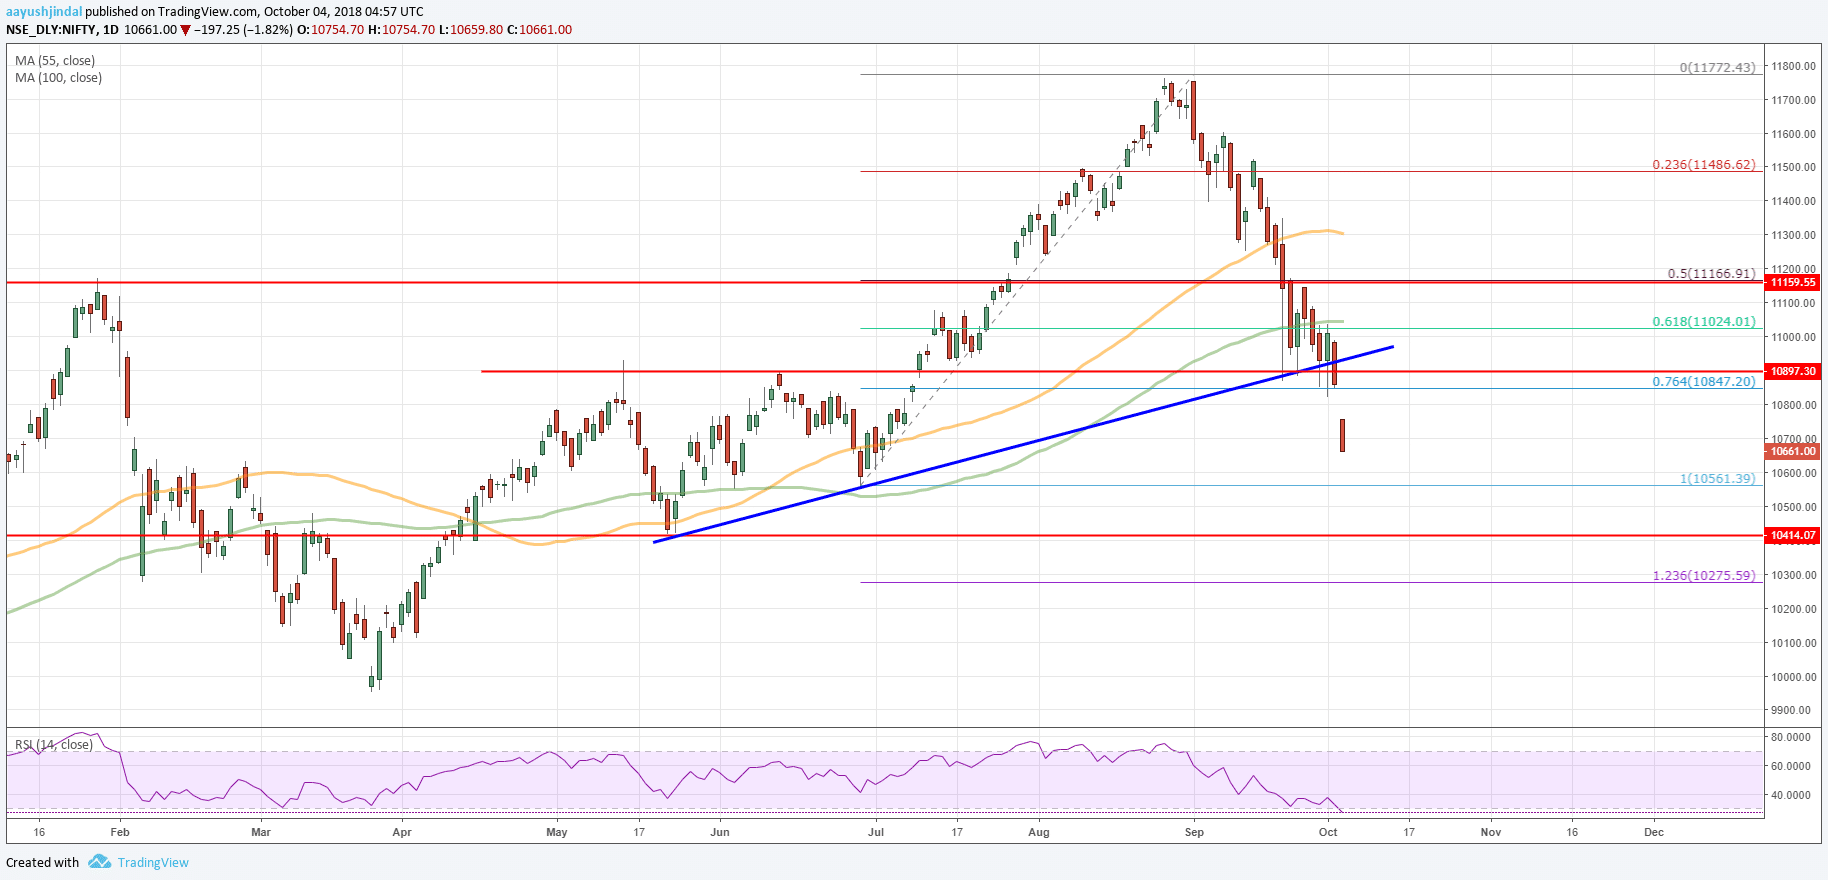Viewport: 1828px width, 880px height.
Task: Click the 10414.07 red price label
Action: [x=1793, y=536]
